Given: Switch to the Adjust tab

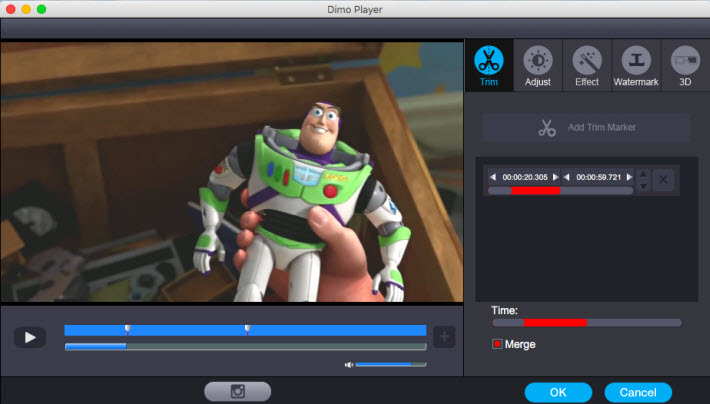Looking at the screenshot, I should [x=538, y=66].
